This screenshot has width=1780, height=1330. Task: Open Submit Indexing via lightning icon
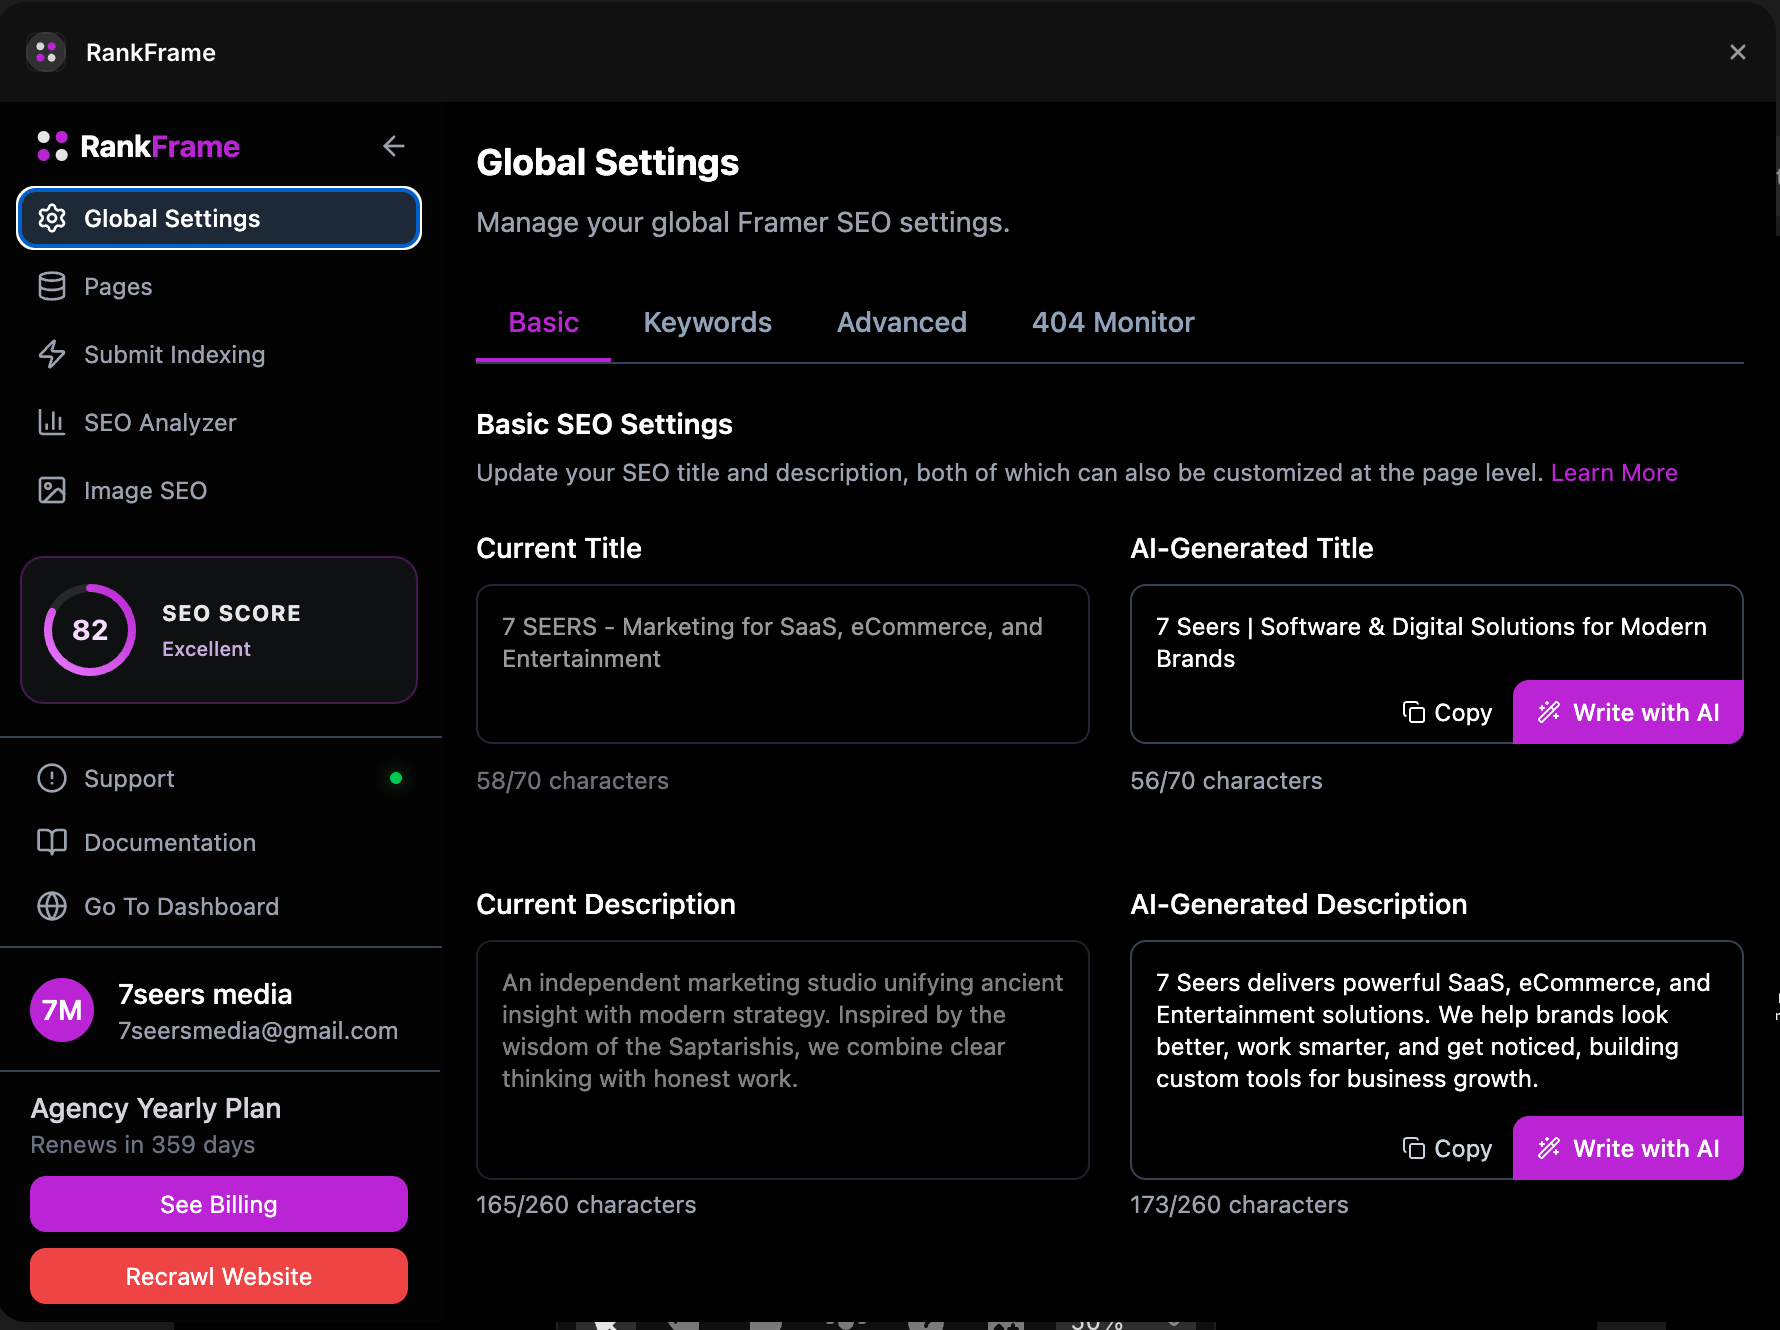click(x=51, y=354)
